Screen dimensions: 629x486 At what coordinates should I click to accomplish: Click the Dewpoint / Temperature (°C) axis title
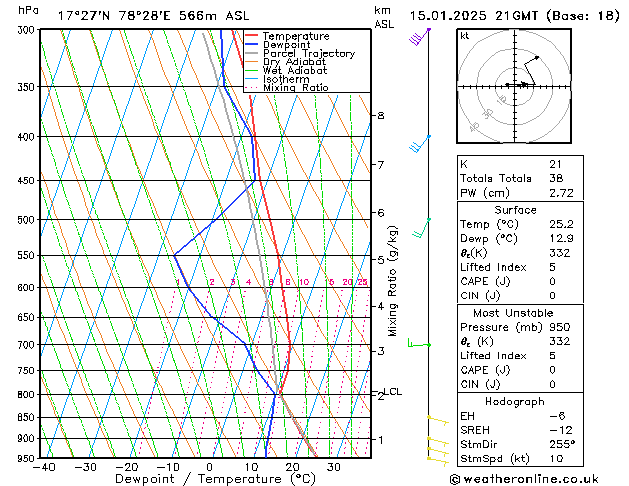coord(215,479)
